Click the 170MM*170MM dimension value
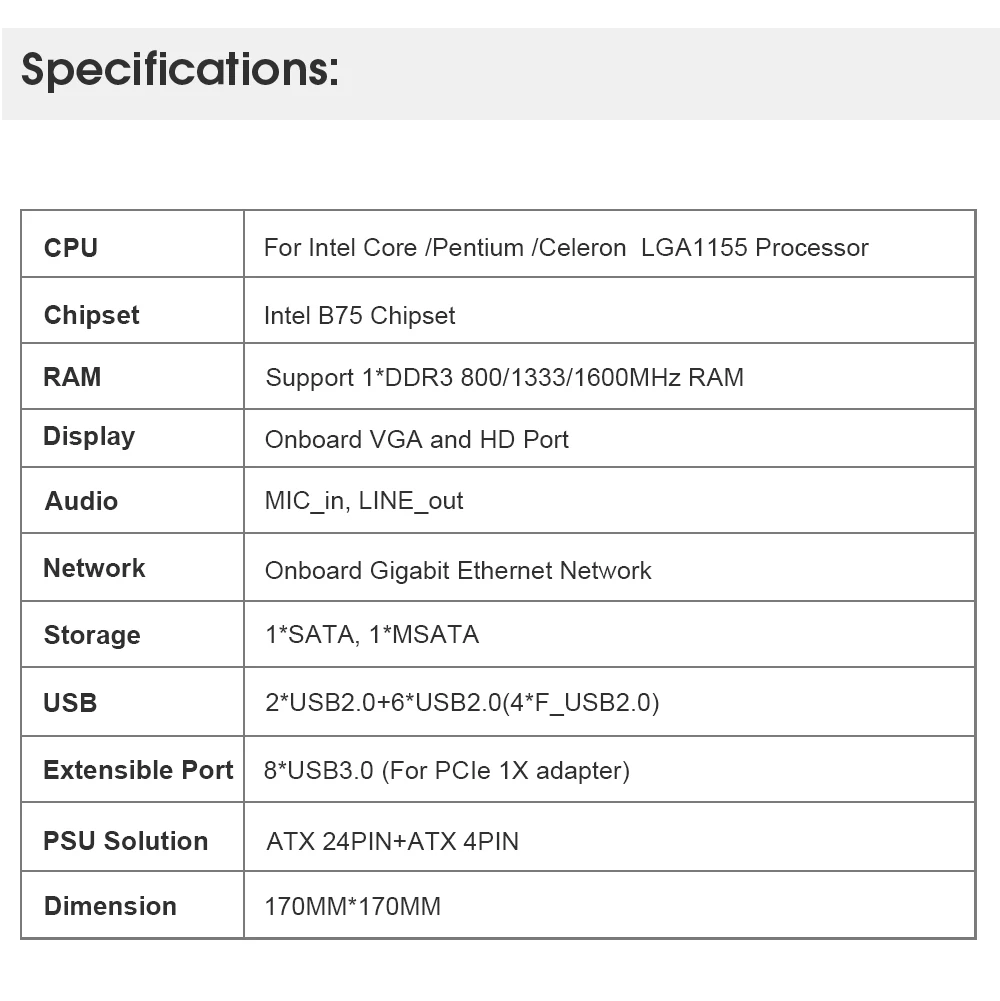 click(352, 908)
